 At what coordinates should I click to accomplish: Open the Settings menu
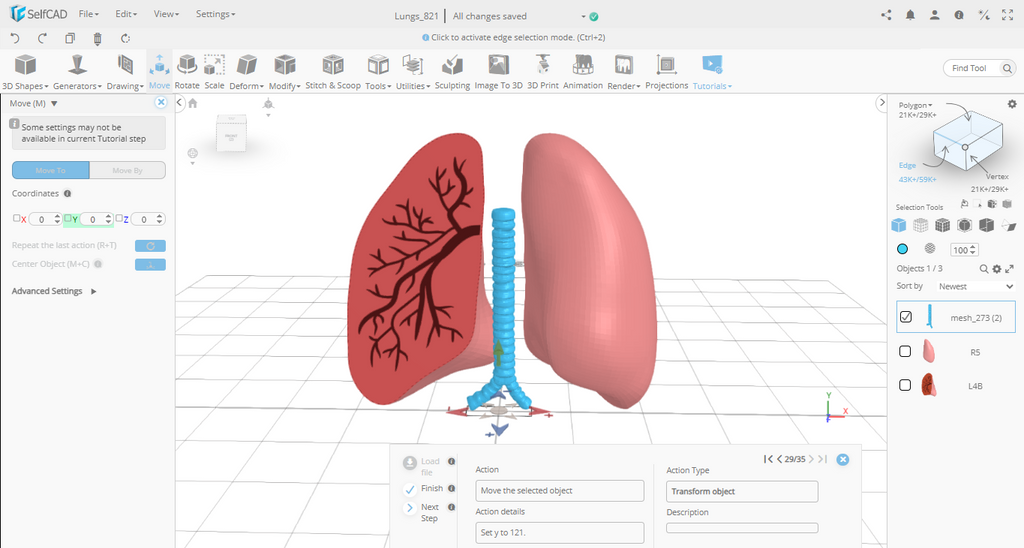tap(215, 15)
